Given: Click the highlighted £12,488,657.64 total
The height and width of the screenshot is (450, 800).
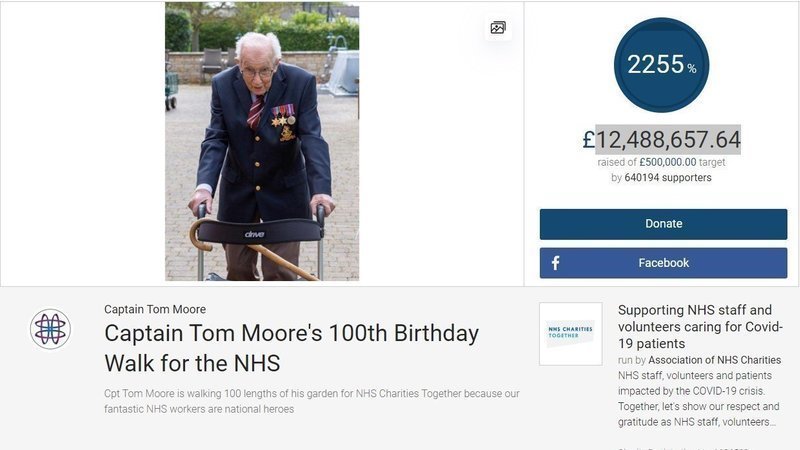Looking at the screenshot, I should click(x=662, y=139).
